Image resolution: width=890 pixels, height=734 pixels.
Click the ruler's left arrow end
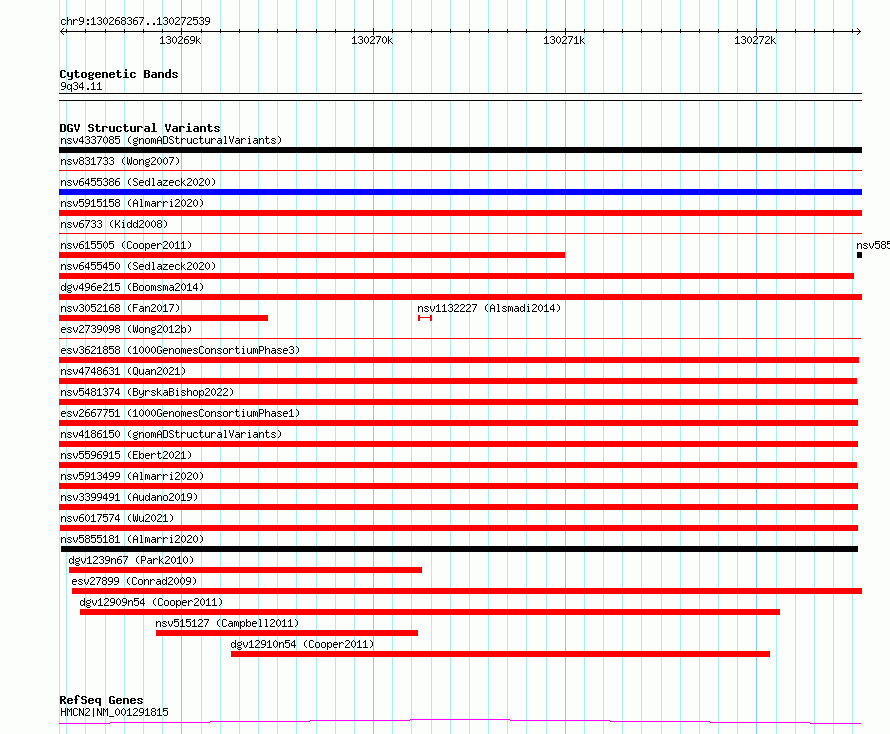pos(62,31)
